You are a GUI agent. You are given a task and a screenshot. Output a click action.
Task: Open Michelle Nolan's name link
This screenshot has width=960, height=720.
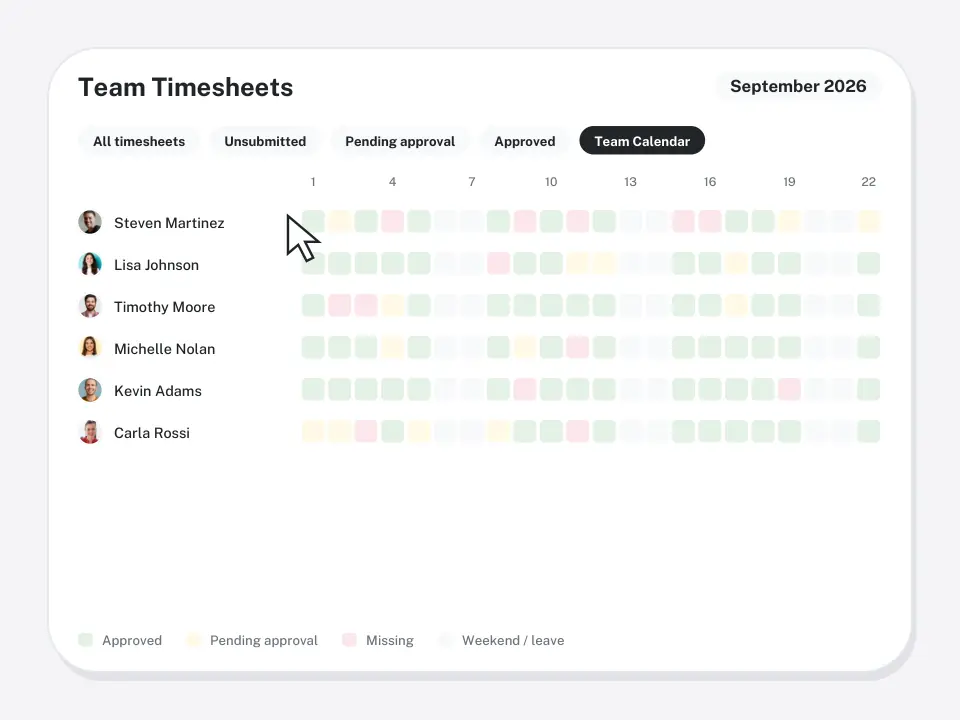click(165, 349)
